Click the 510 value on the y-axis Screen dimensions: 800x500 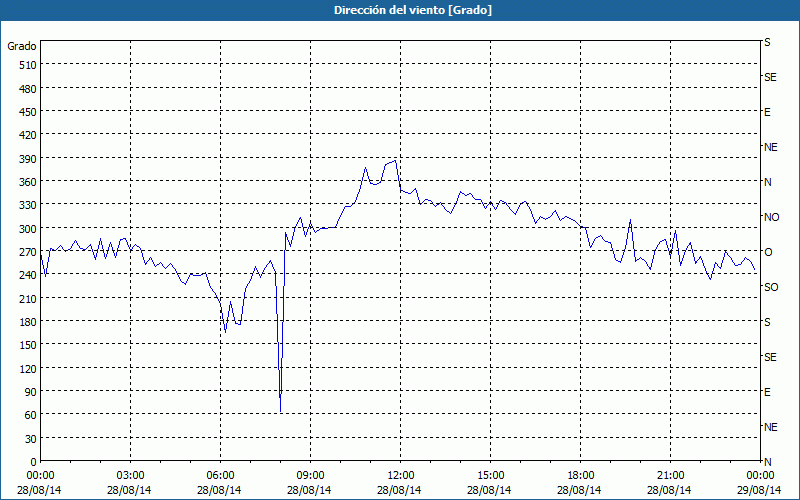click(28, 65)
